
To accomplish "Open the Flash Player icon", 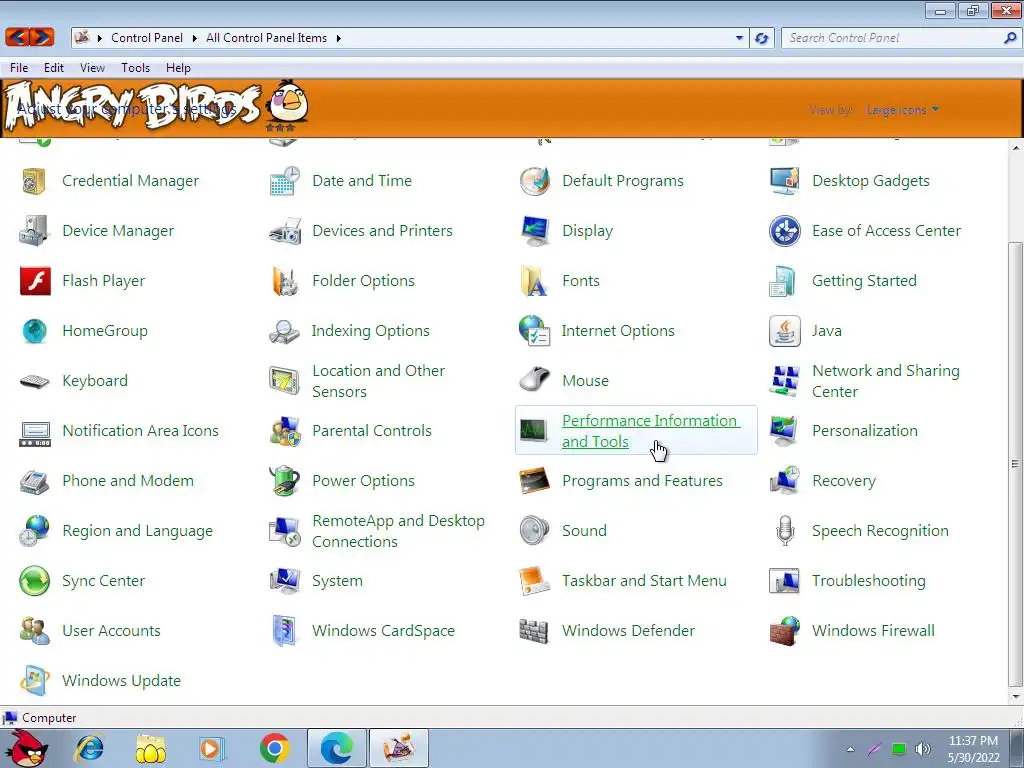I will pyautogui.click(x=35, y=281).
